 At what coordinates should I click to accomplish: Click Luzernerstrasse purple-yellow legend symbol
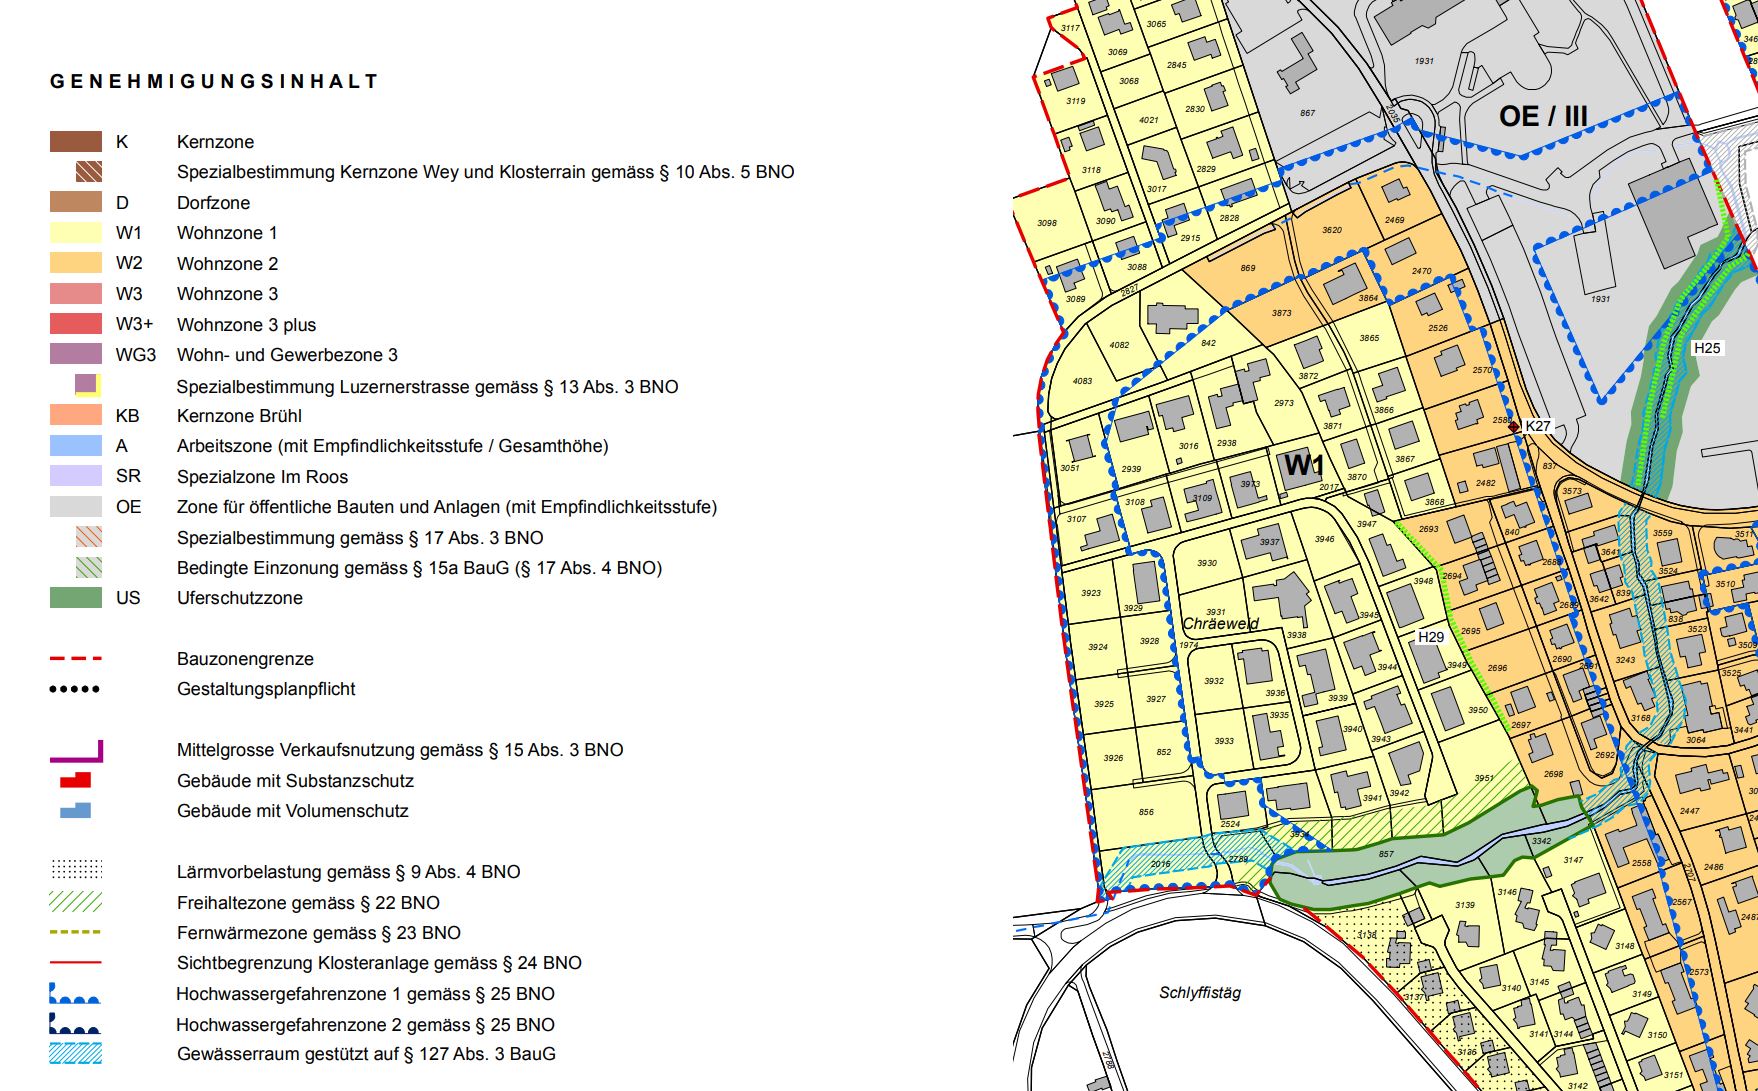[88, 385]
